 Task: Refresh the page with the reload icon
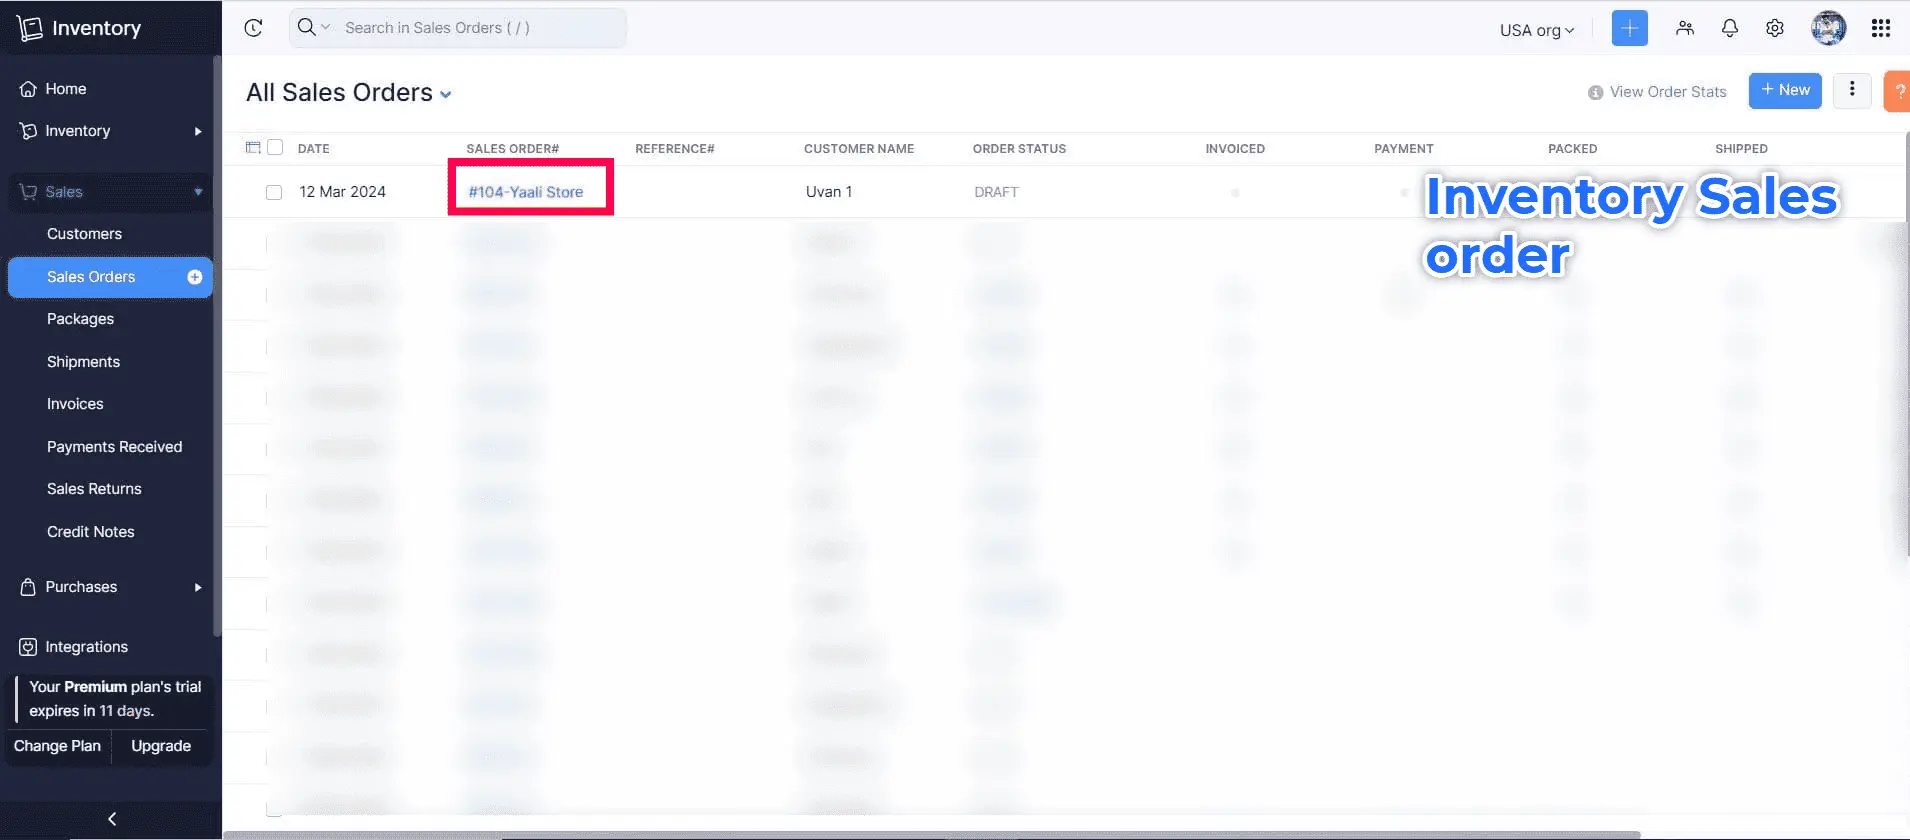[x=253, y=28]
